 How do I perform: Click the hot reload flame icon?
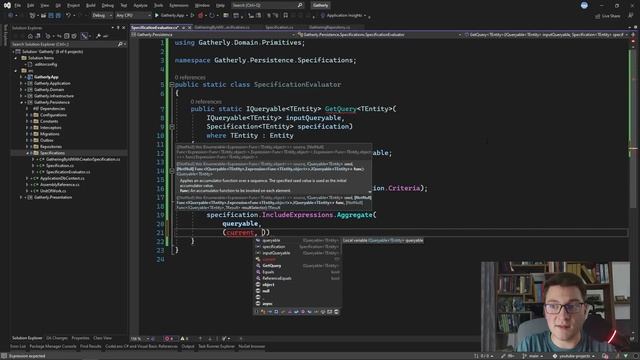[200, 16]
